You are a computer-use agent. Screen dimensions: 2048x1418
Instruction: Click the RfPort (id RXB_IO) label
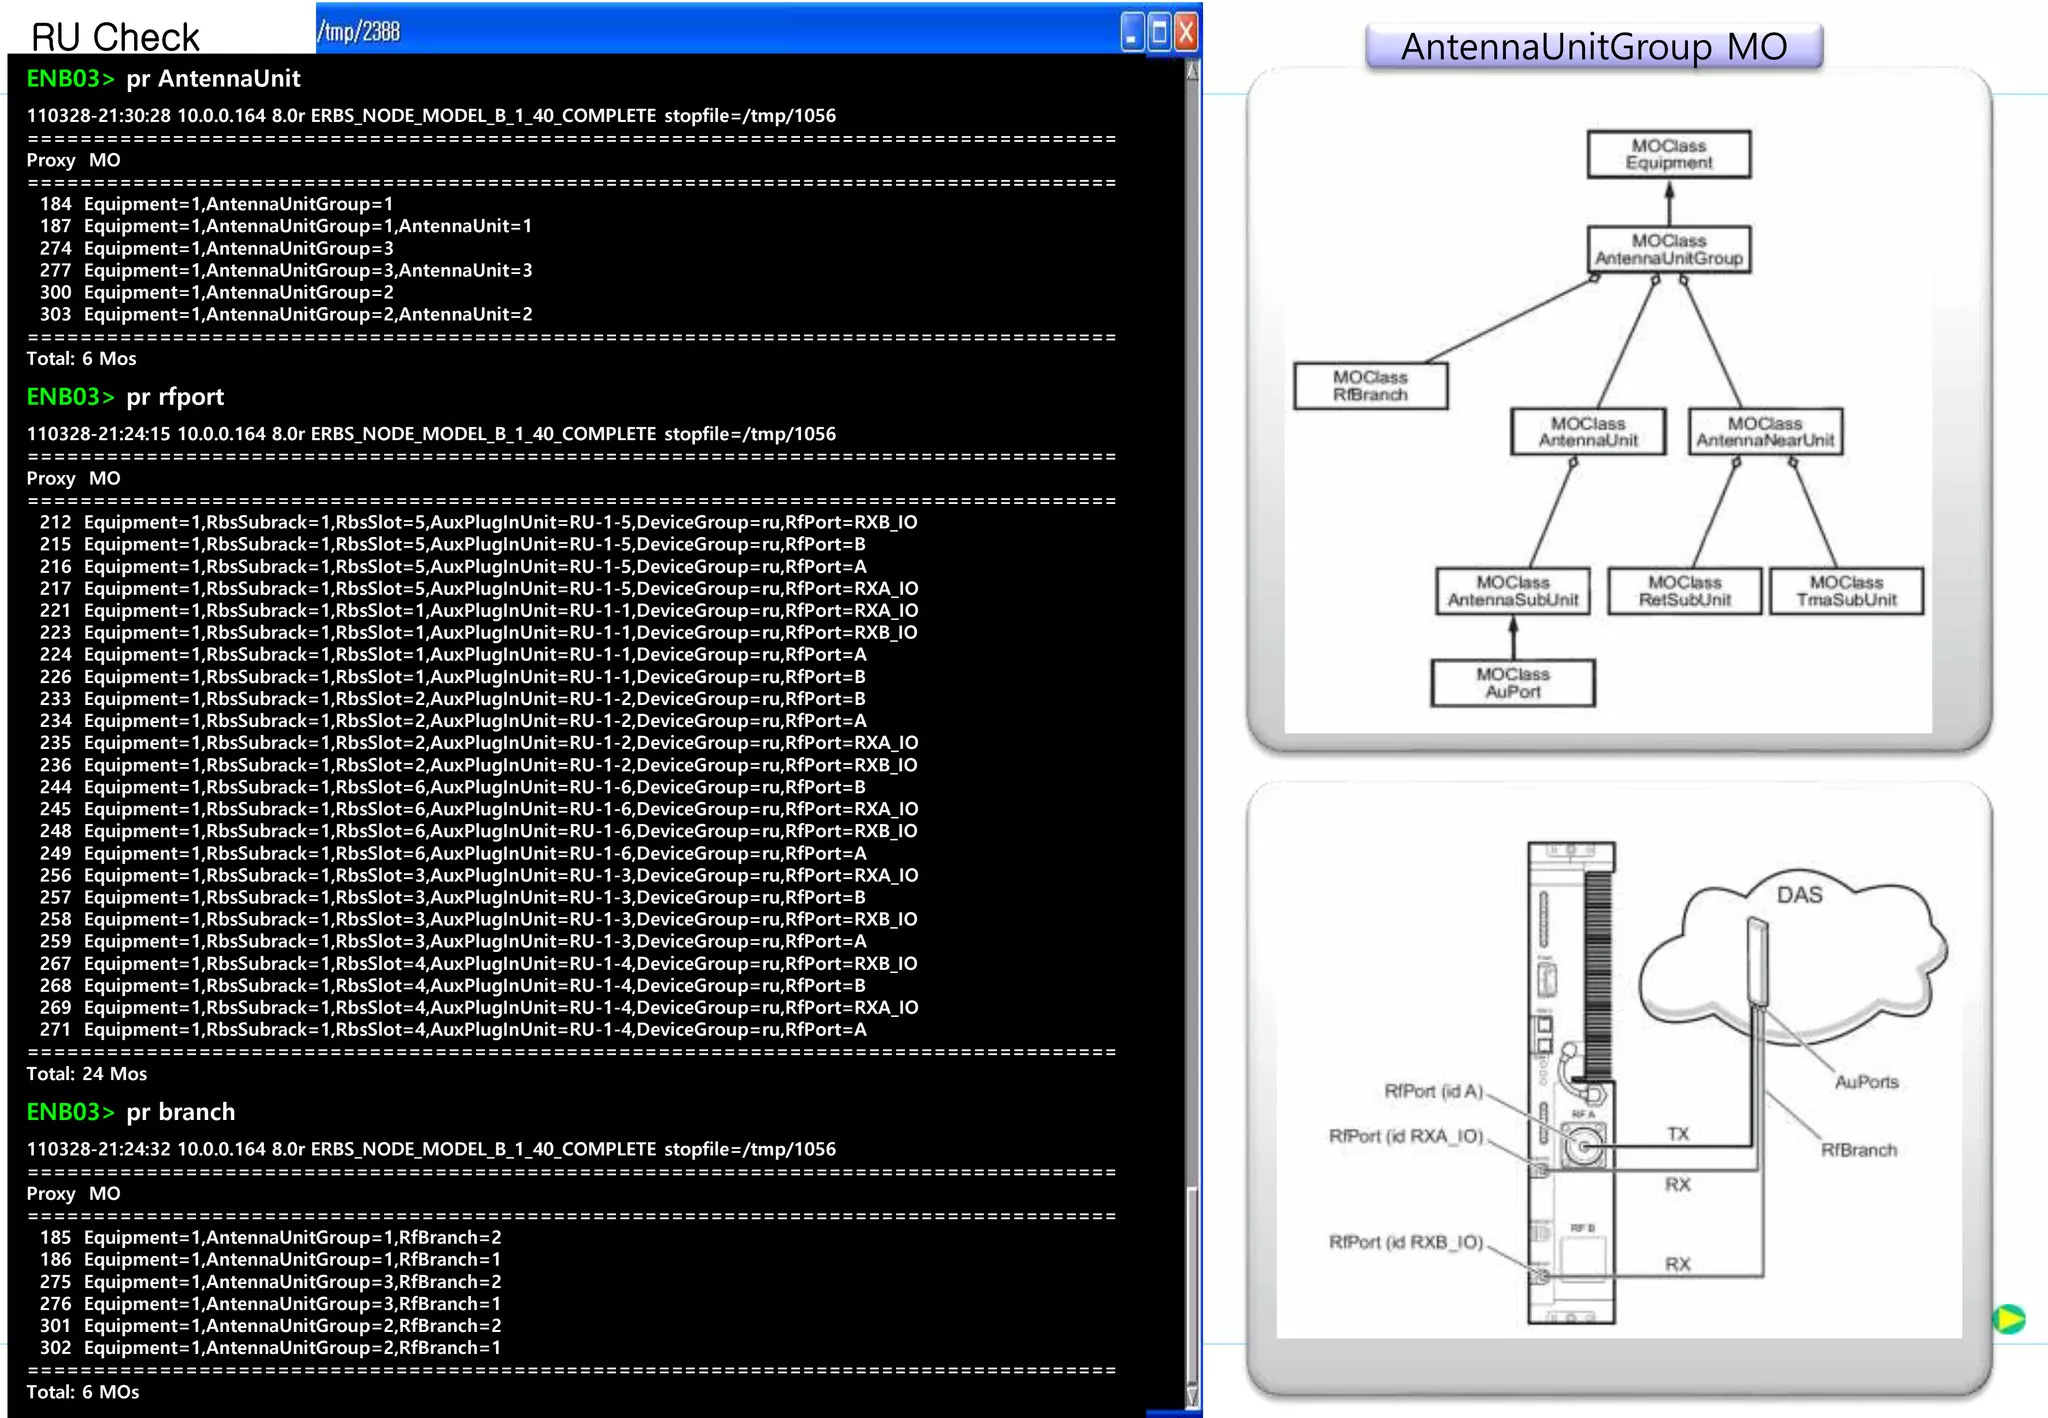[1405, 1242]
